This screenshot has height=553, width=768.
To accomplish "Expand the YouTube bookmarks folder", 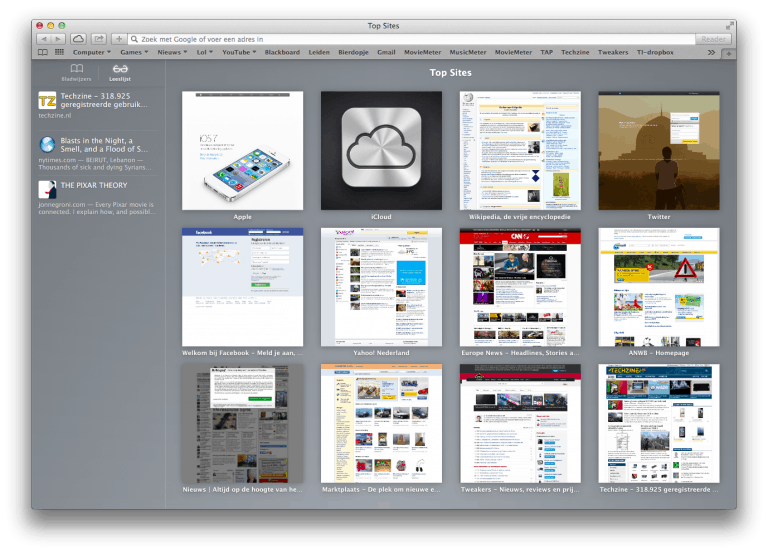I will [x=239, y=52].
